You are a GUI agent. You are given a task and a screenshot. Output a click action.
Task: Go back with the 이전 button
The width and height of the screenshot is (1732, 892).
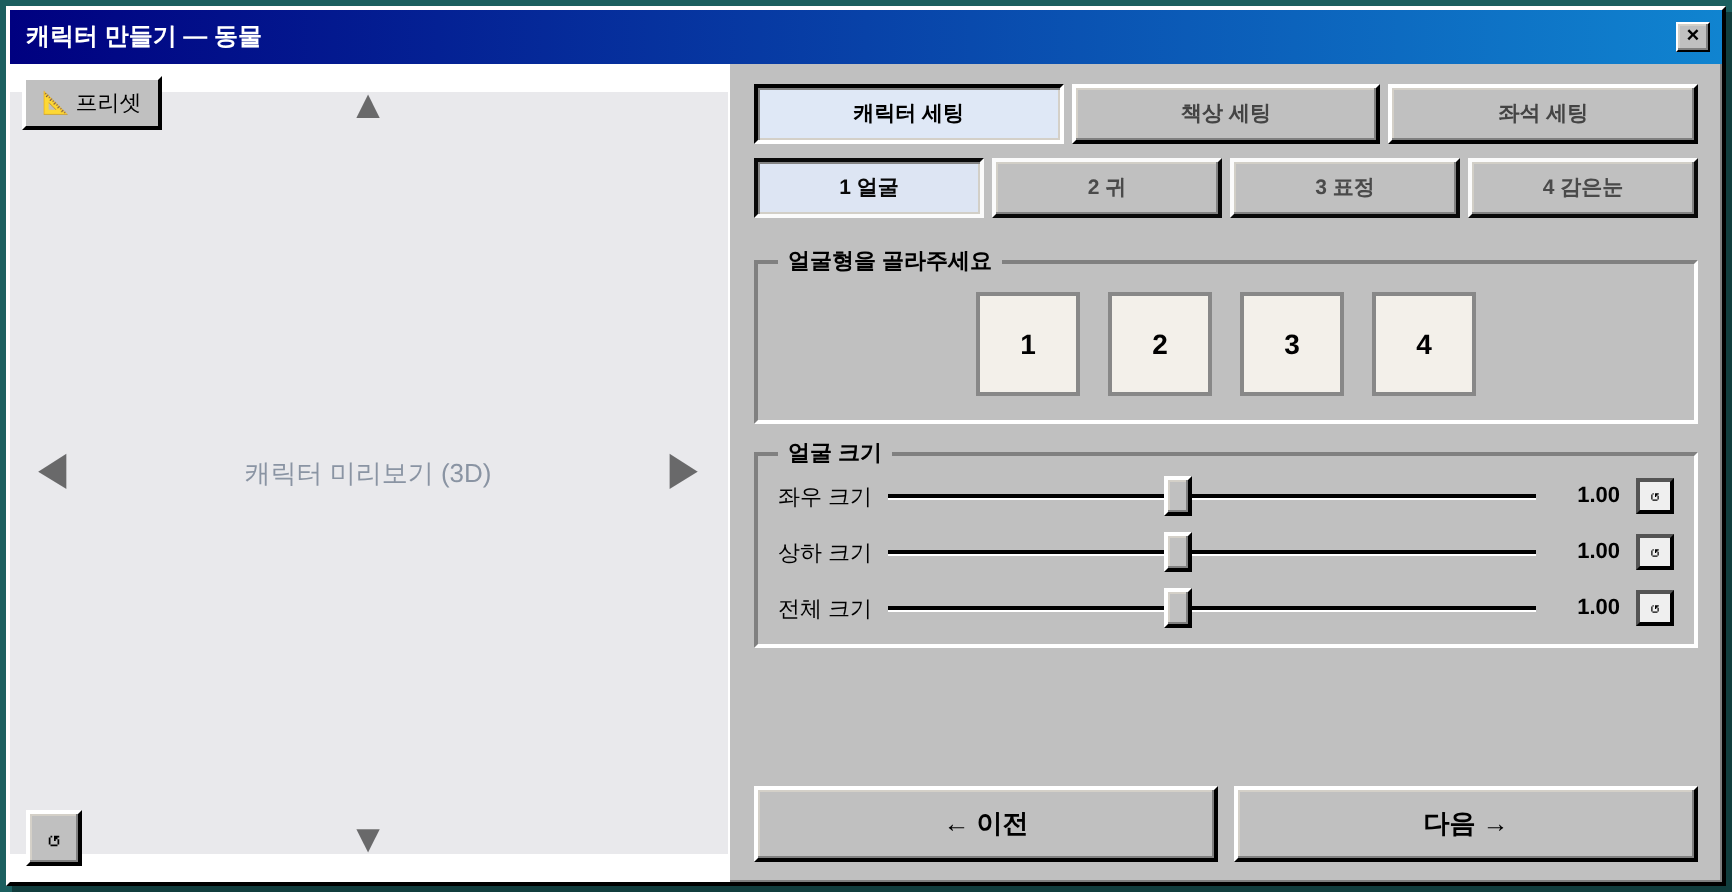coord(986,824)
